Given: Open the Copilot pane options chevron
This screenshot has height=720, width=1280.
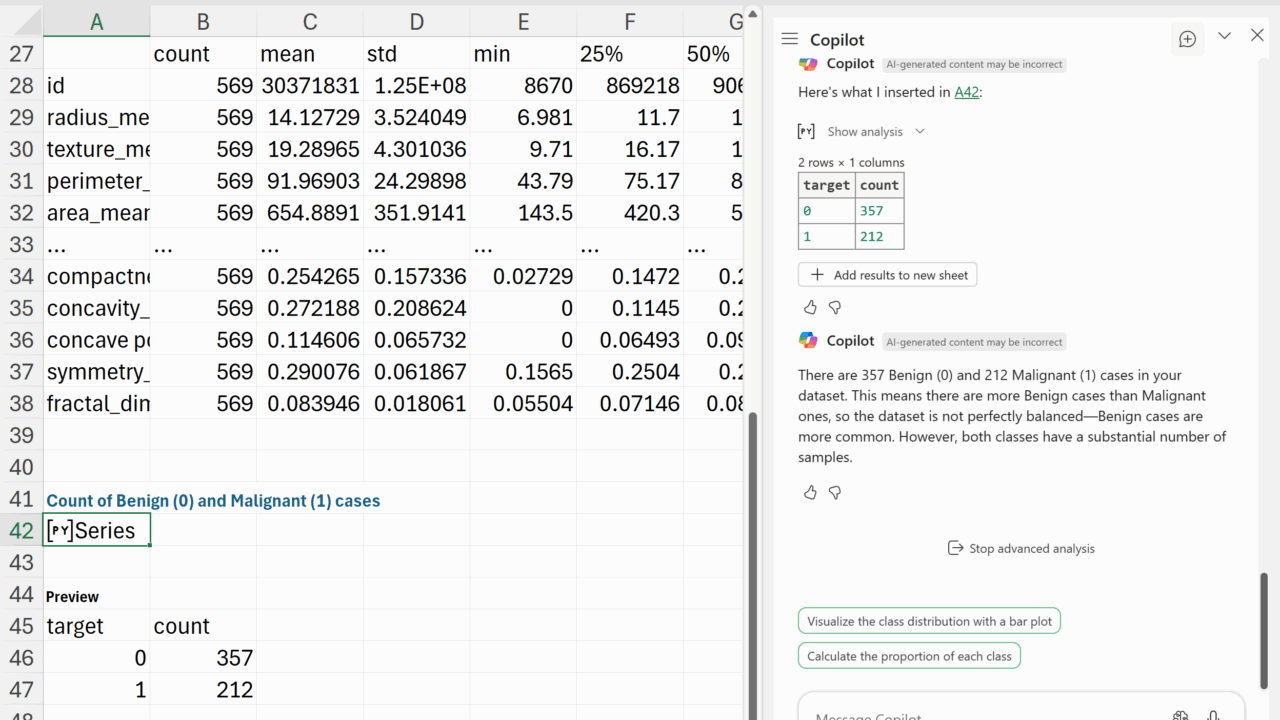Looking at the screenshot, I should point(1224,36).
